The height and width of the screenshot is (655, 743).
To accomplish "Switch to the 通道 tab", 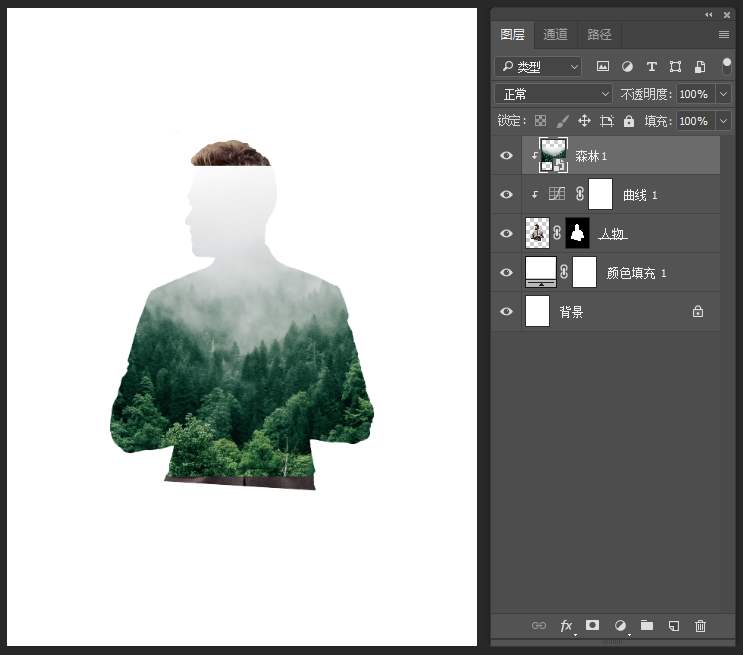I will tap(555, 35).
